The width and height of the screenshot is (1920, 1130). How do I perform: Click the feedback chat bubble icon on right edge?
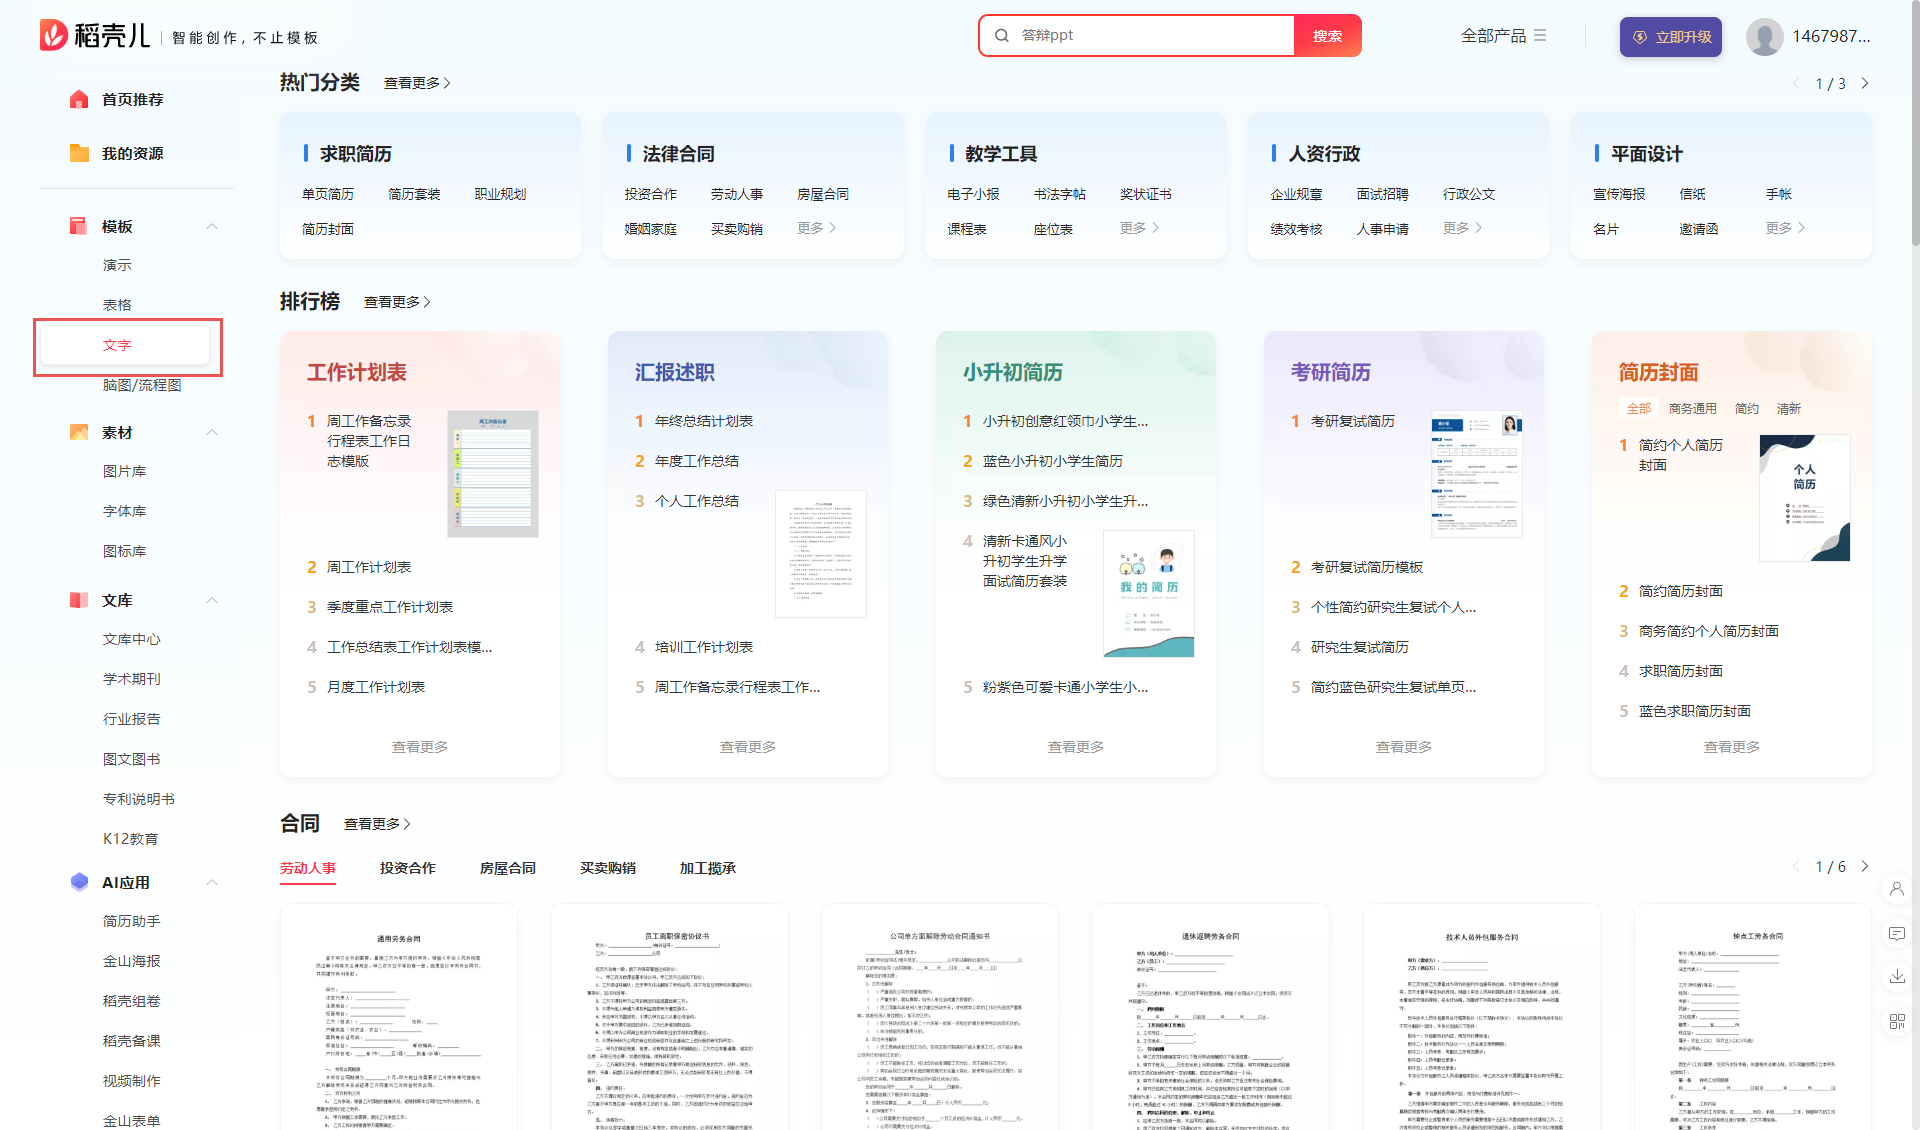point(1897,933)
